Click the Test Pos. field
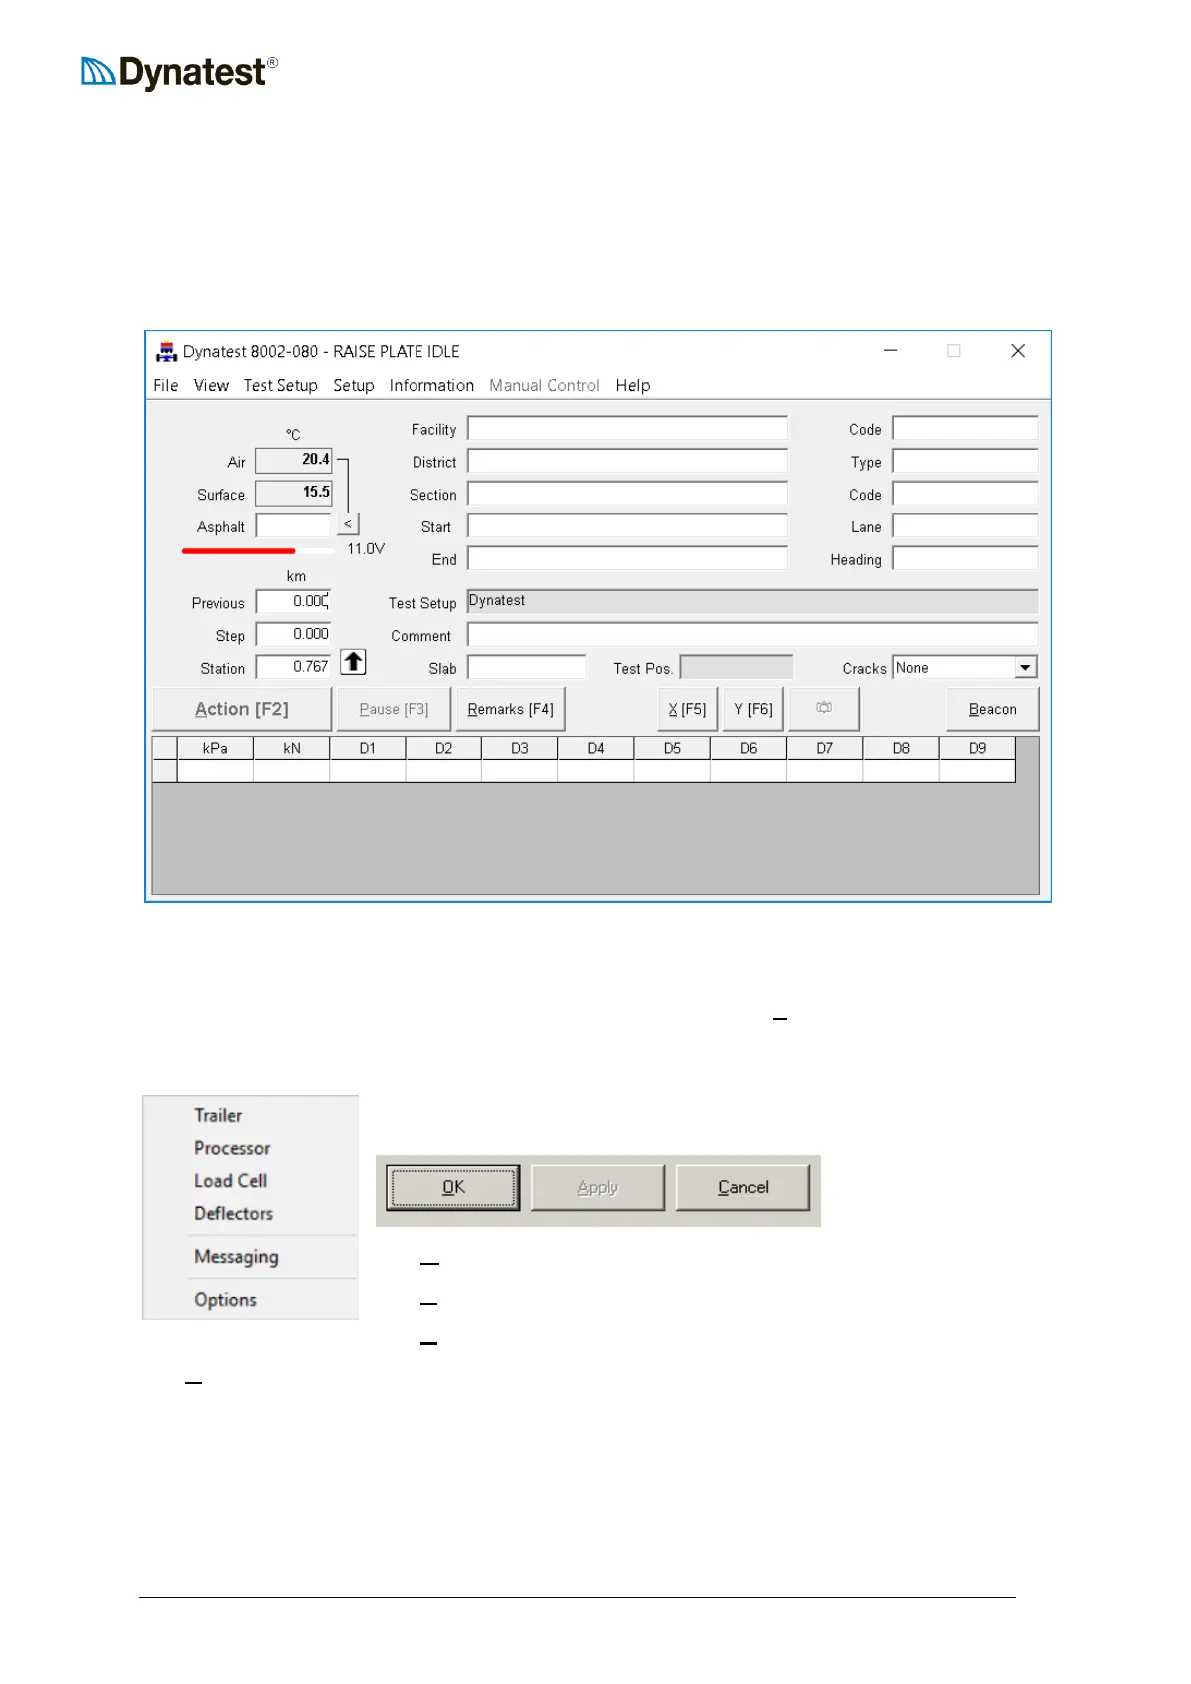The height and width of the screenshot is (1684, 1191). [737, 668]
